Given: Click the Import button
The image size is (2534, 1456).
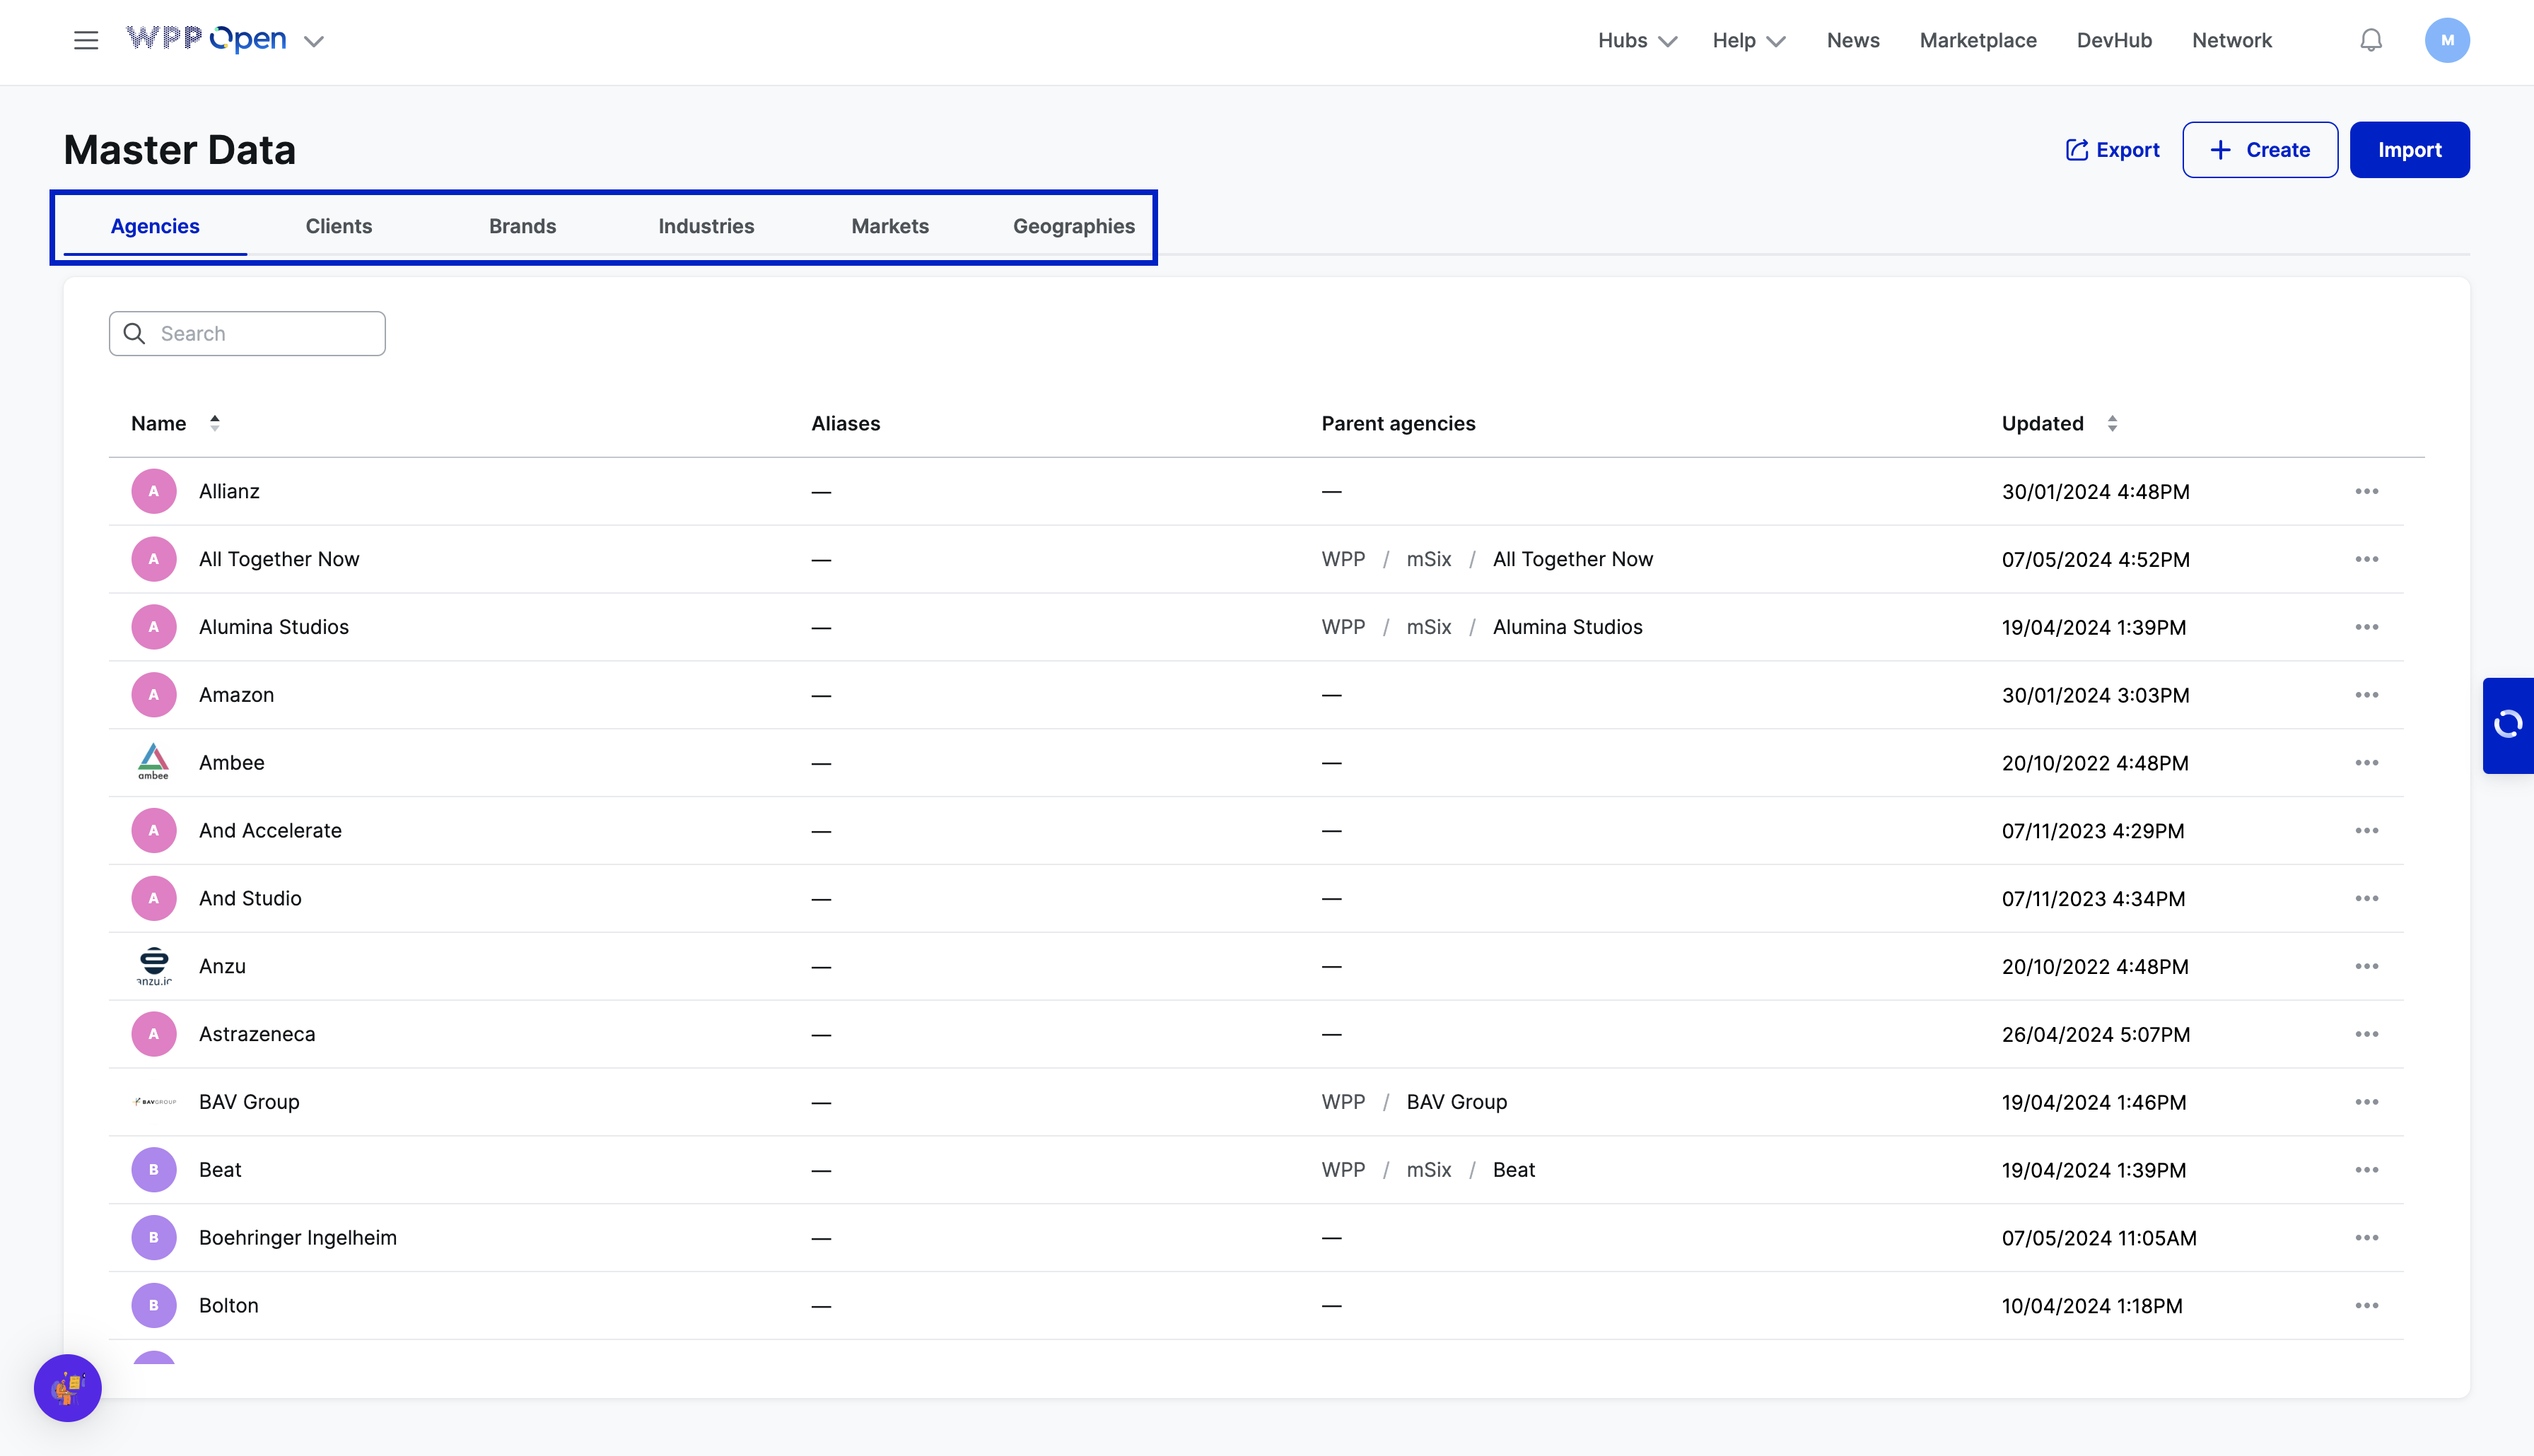Looking at the screenshot, I should [2408, 150].
